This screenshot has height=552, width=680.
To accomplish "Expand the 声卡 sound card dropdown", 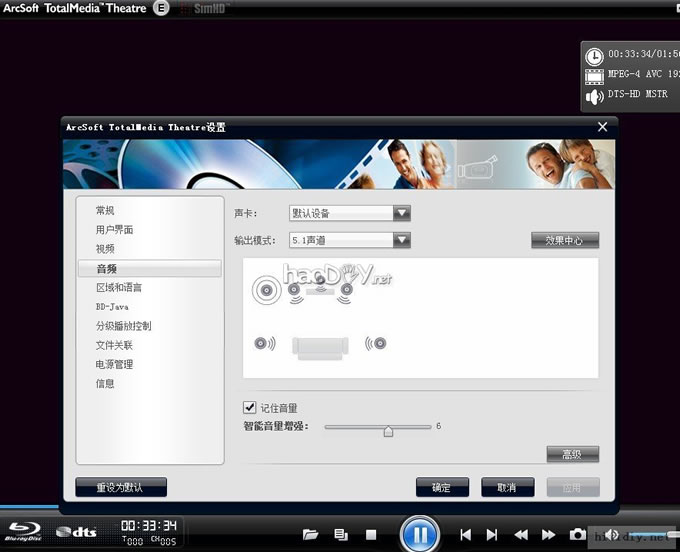I will pos(401,213).
